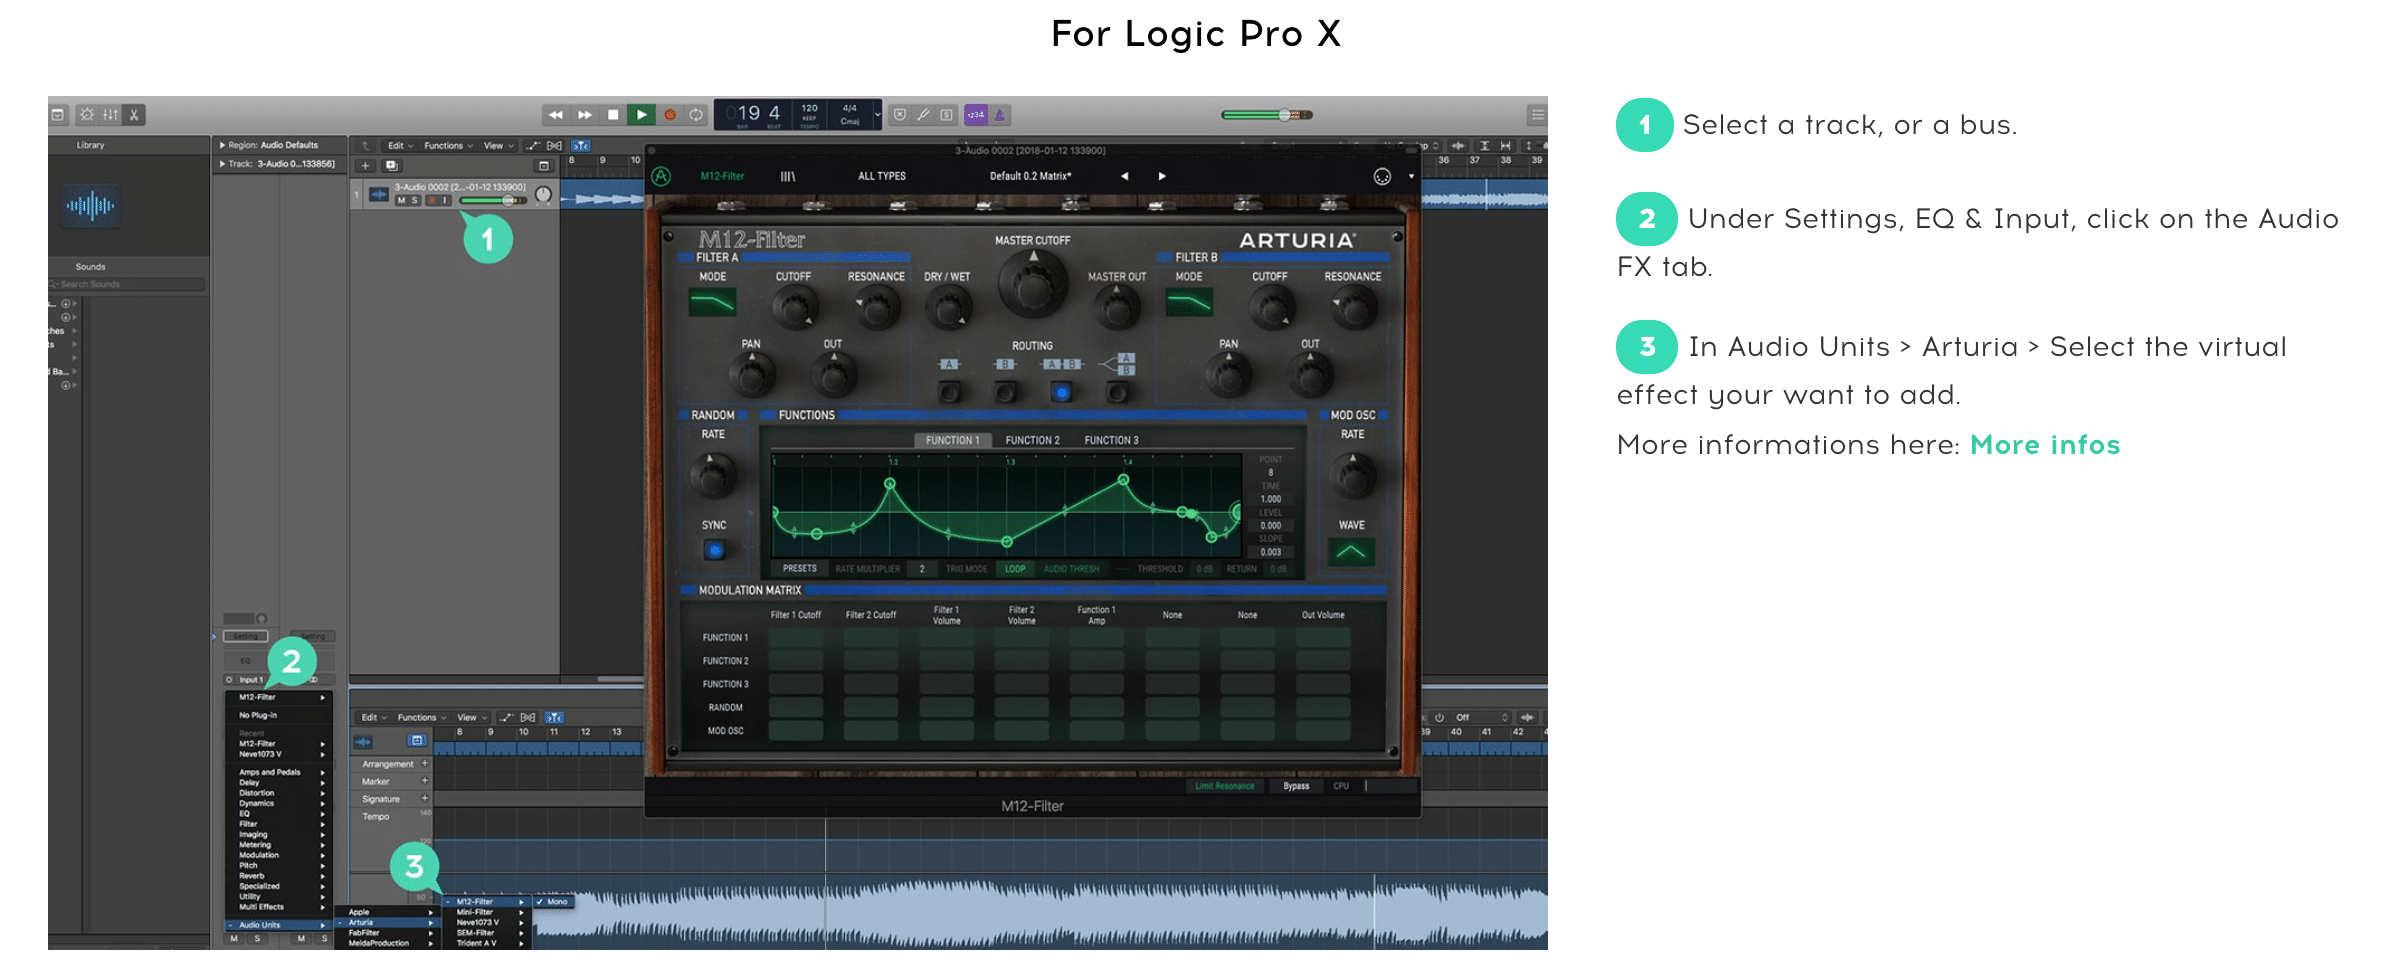Click the waveform icon in the Library

tap(90, 207)
